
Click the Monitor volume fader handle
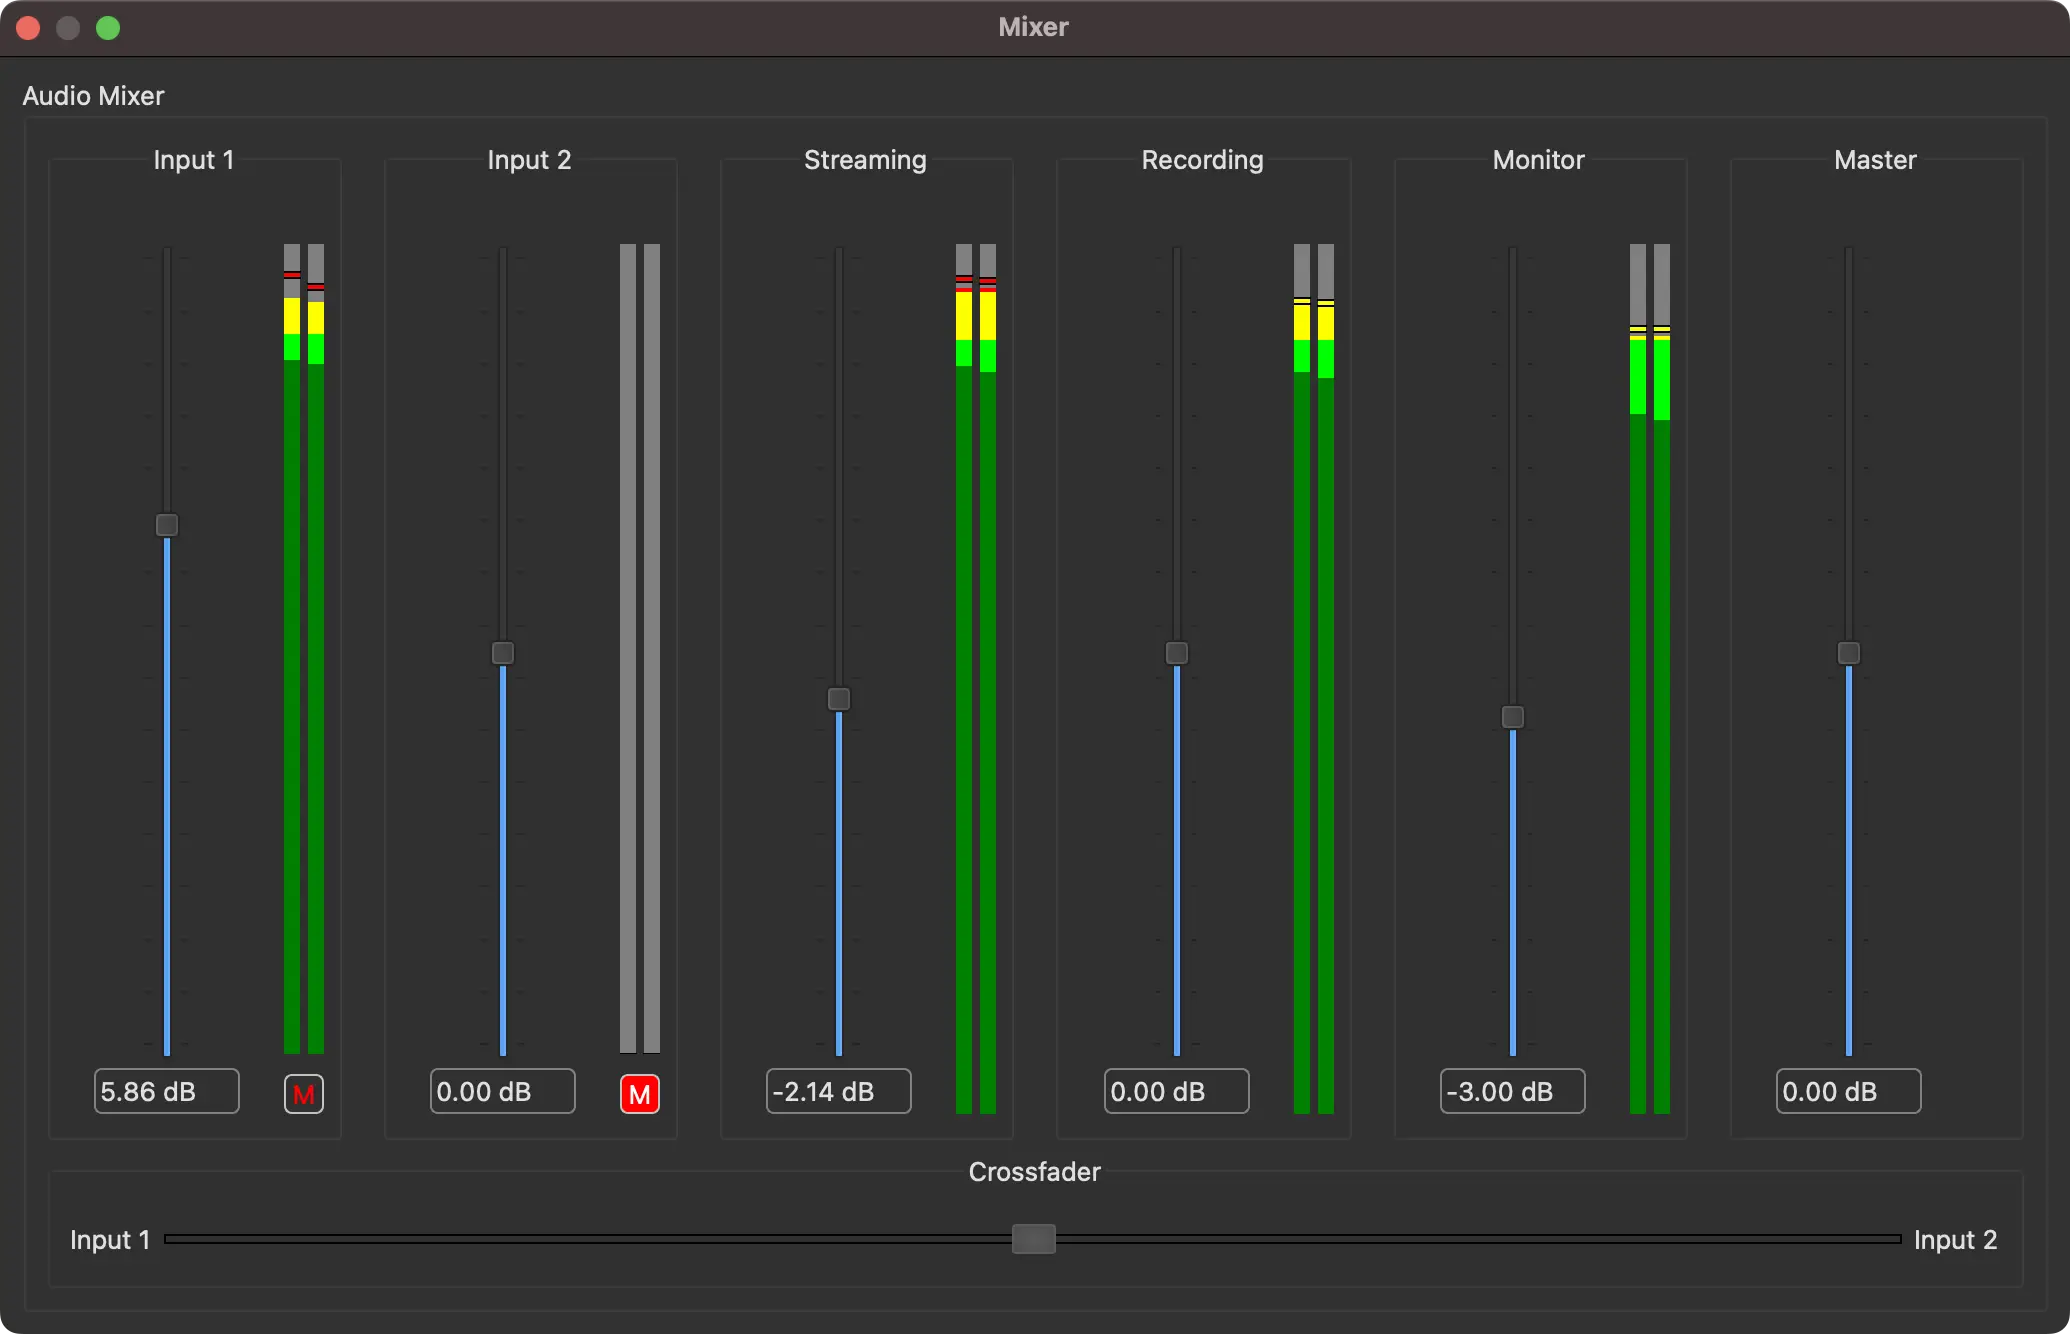(1512, 716)
